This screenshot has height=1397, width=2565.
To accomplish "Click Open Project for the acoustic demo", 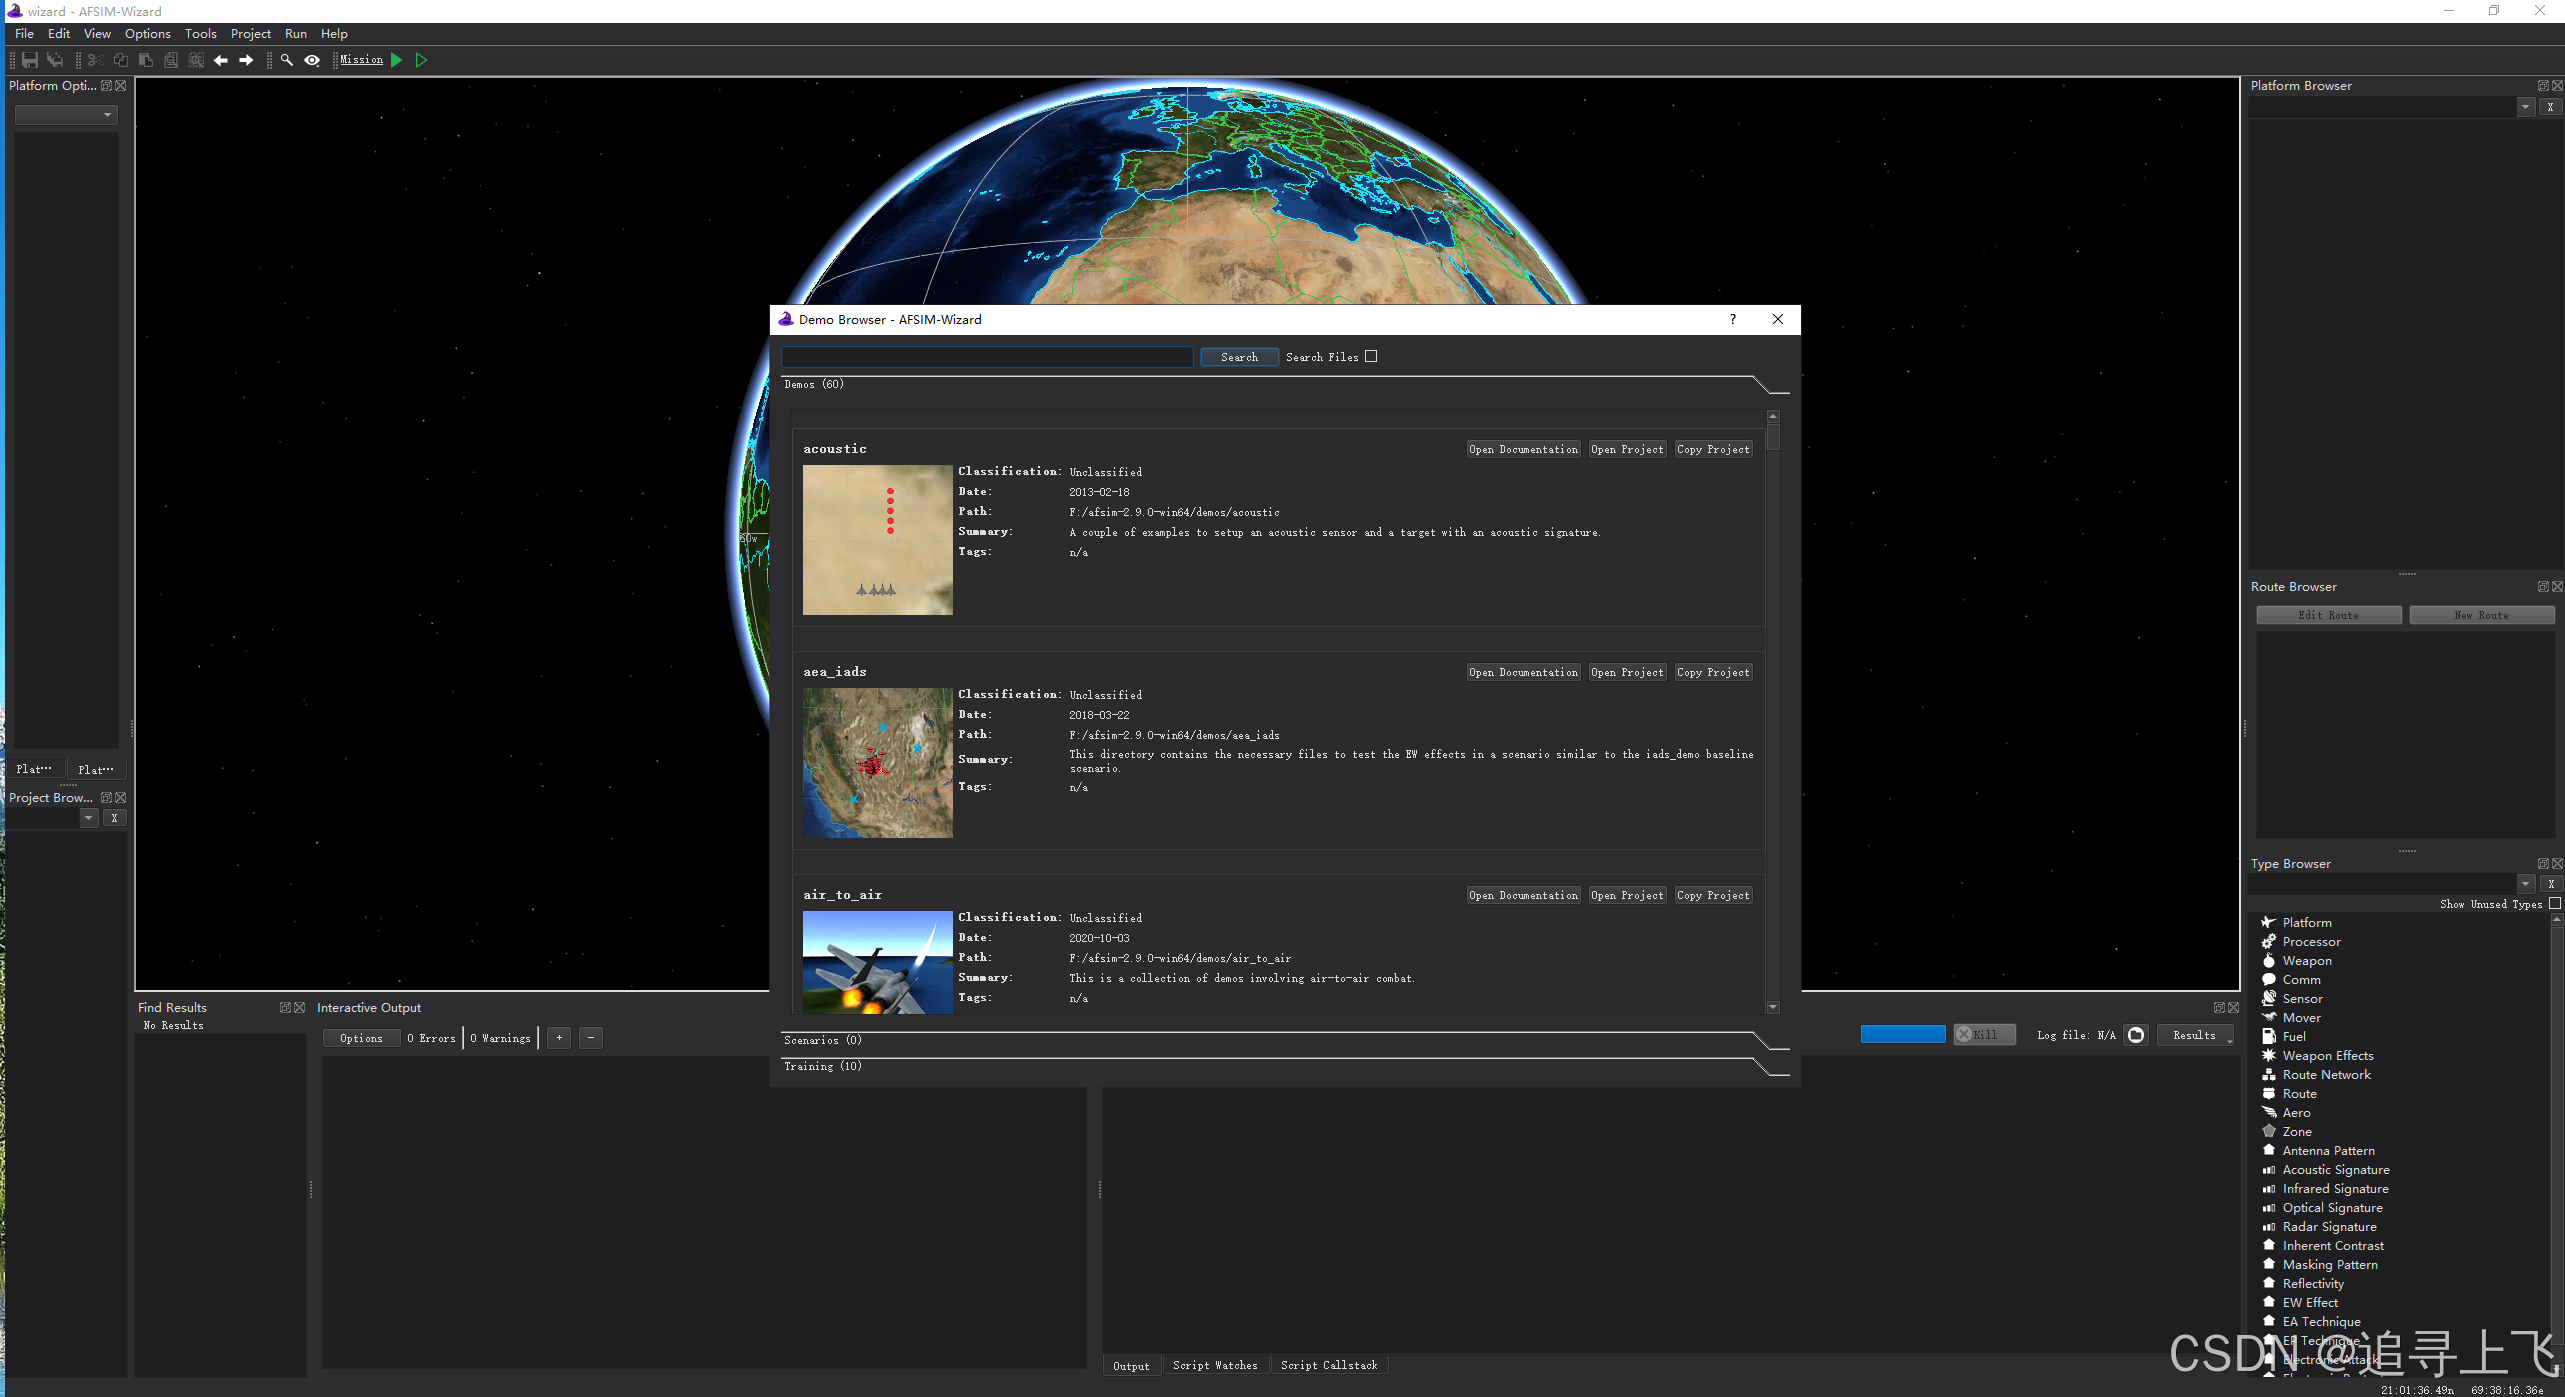I will pos(1627,449).
